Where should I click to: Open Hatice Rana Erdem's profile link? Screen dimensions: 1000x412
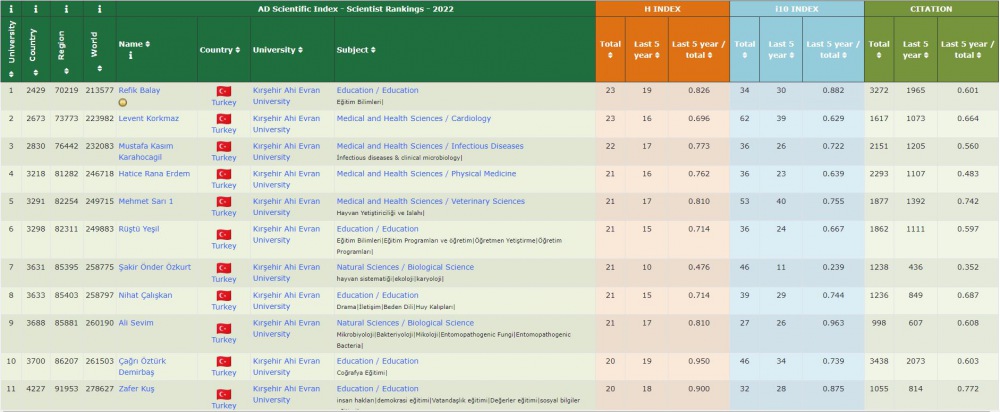coord(154,173)
